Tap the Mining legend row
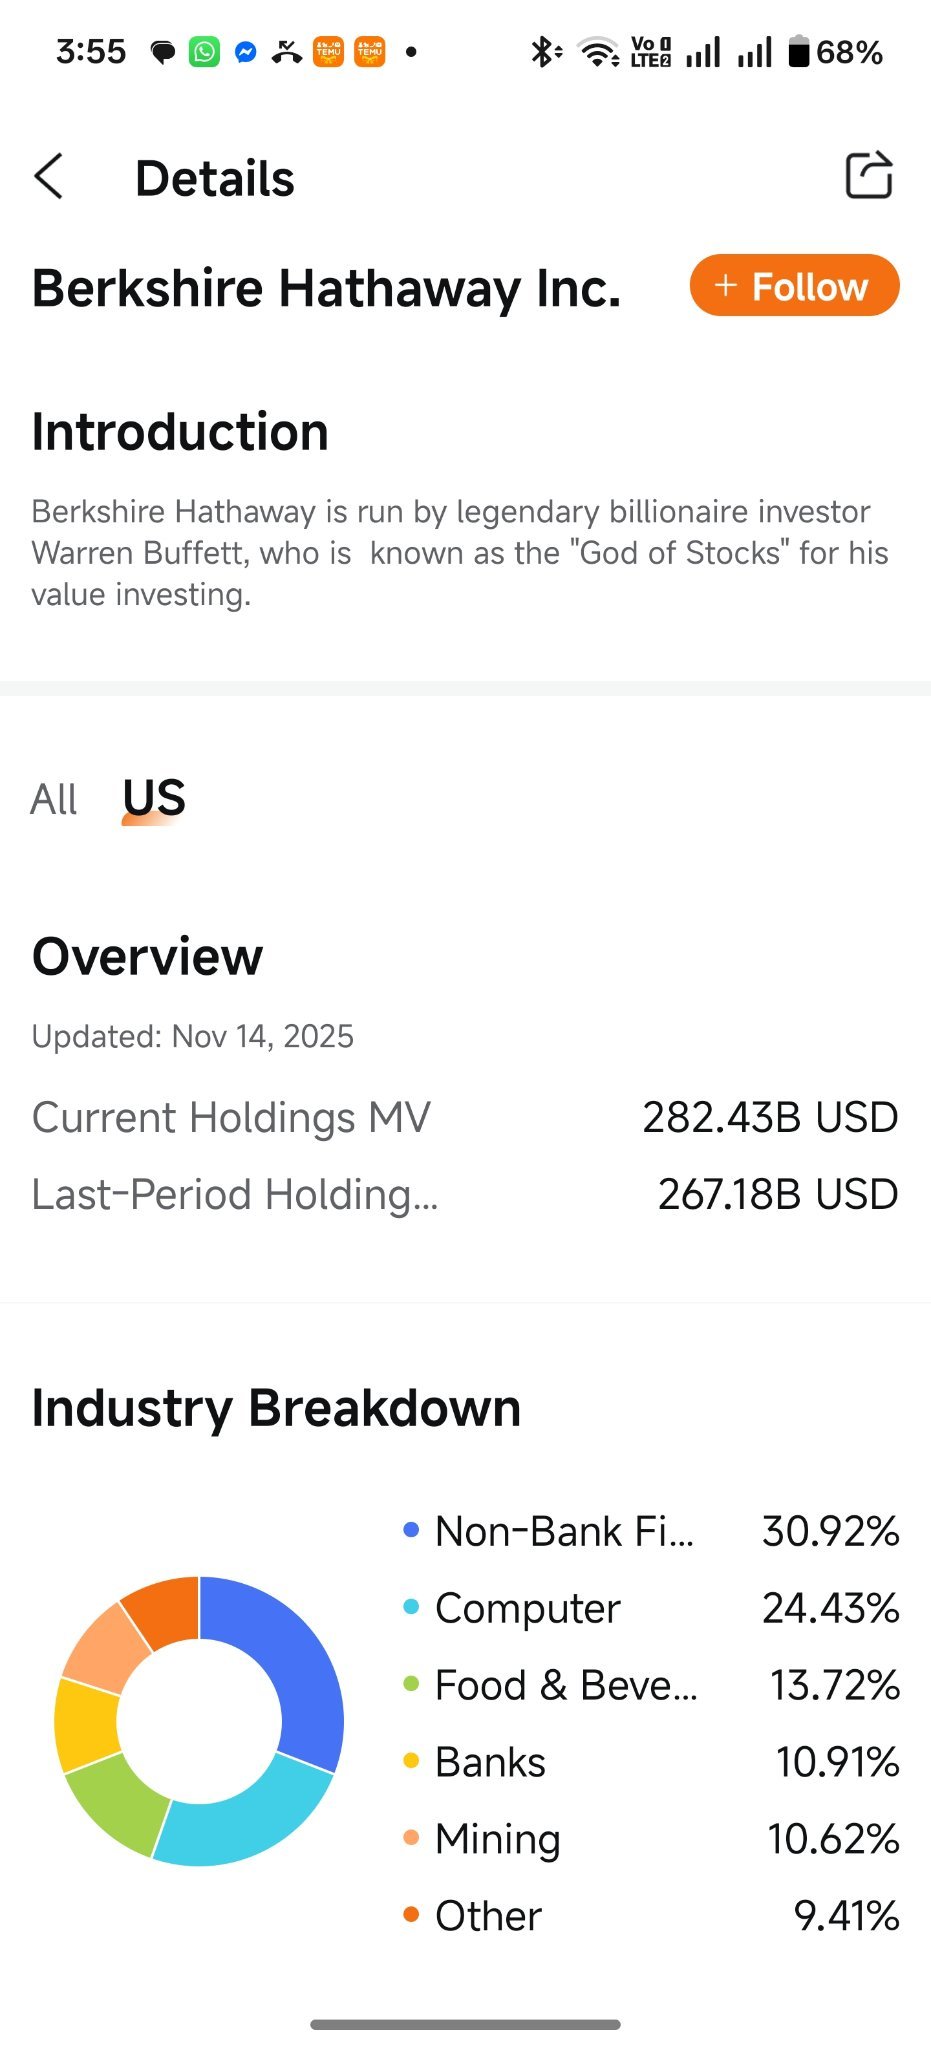The image size is (931, 2048). [650, 1839]
